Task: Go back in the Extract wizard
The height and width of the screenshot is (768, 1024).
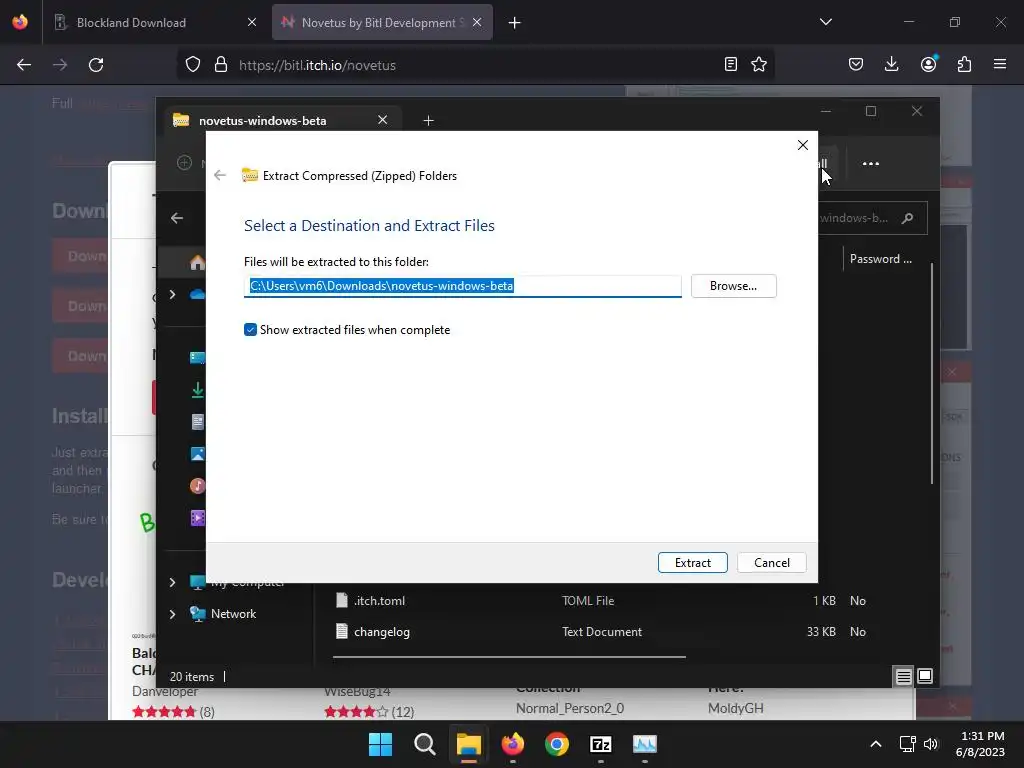Action: (220, 175)
